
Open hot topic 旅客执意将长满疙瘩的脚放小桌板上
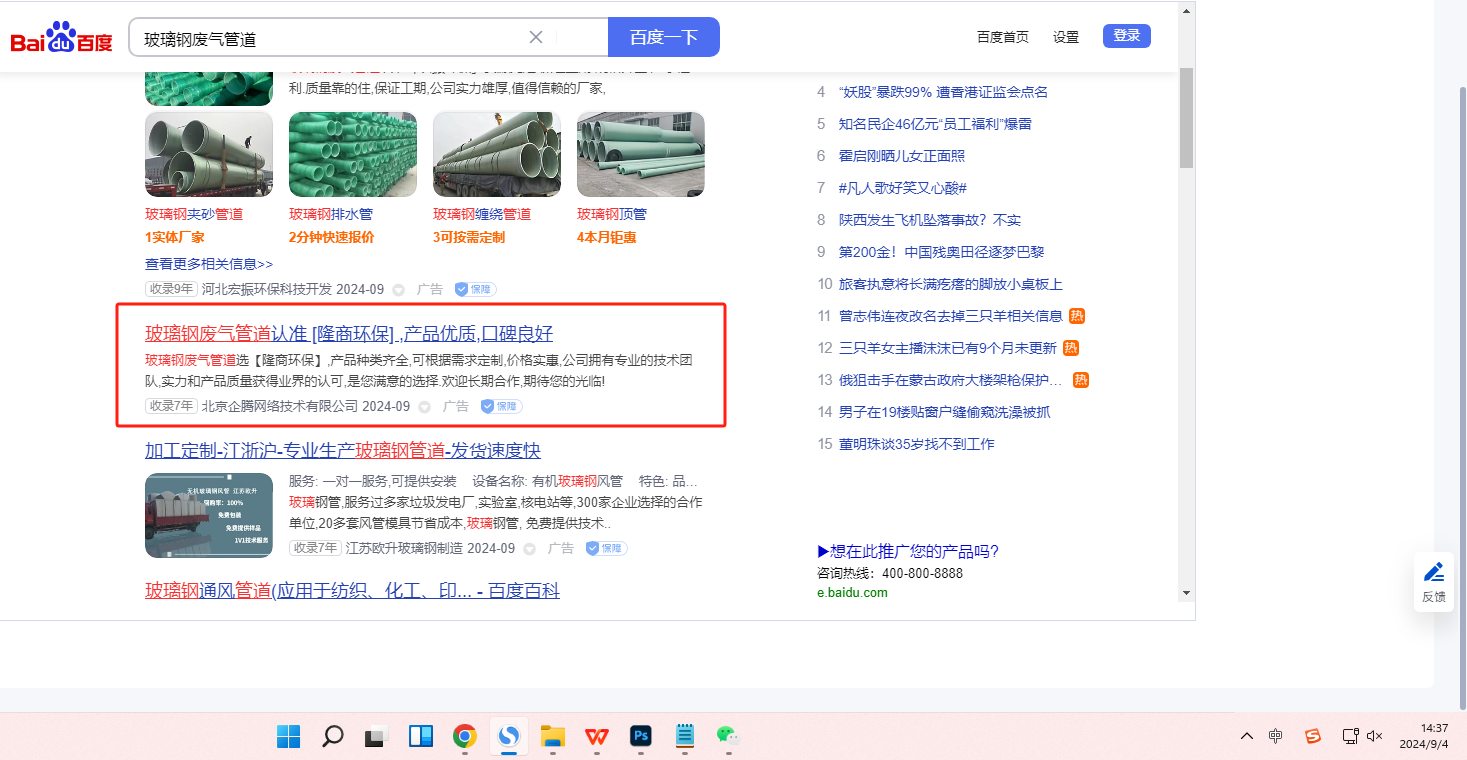coord(951,284)
